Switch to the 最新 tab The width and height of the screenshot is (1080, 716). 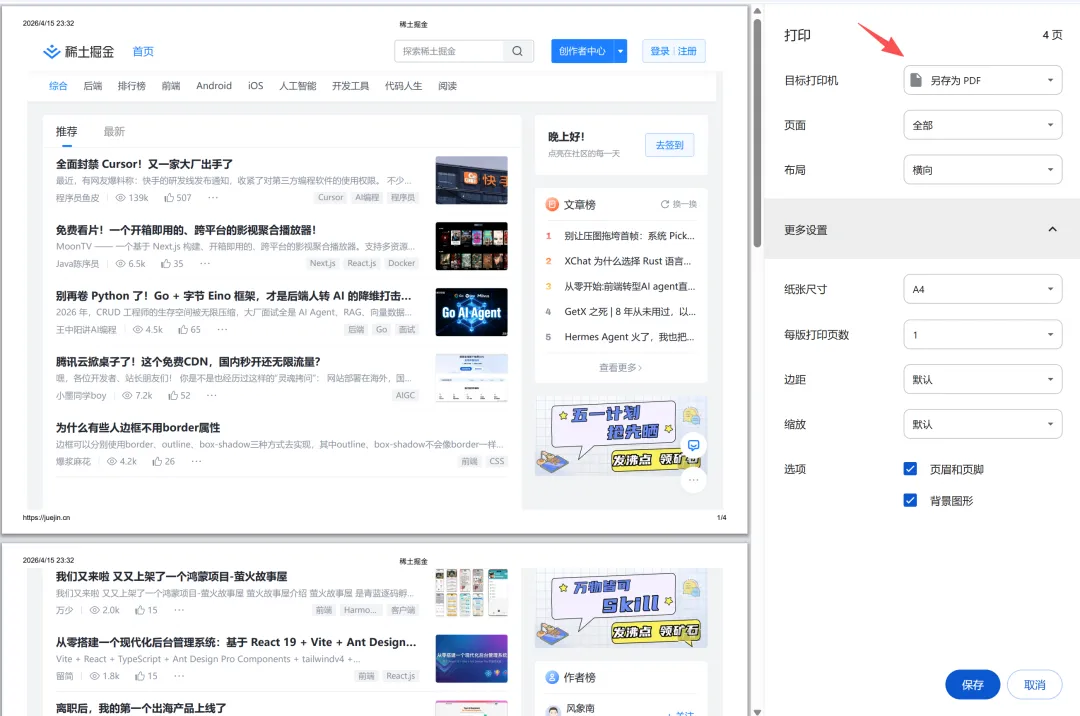(114, 131)
